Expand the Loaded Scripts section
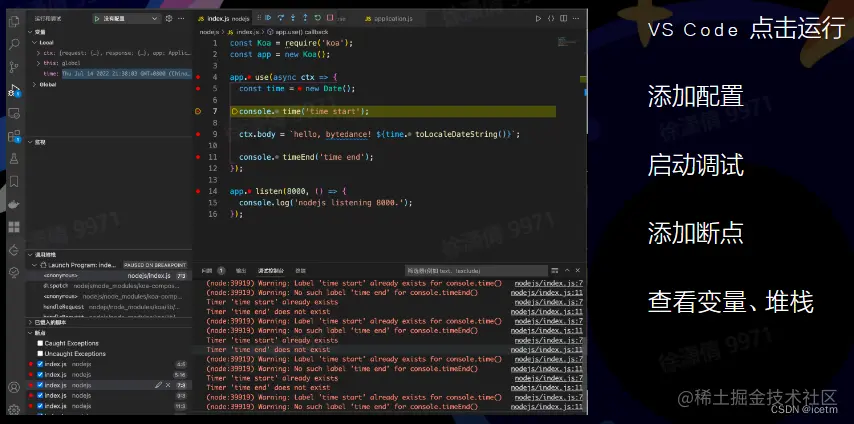Screen dimensions: 854x424 [30, 323]
